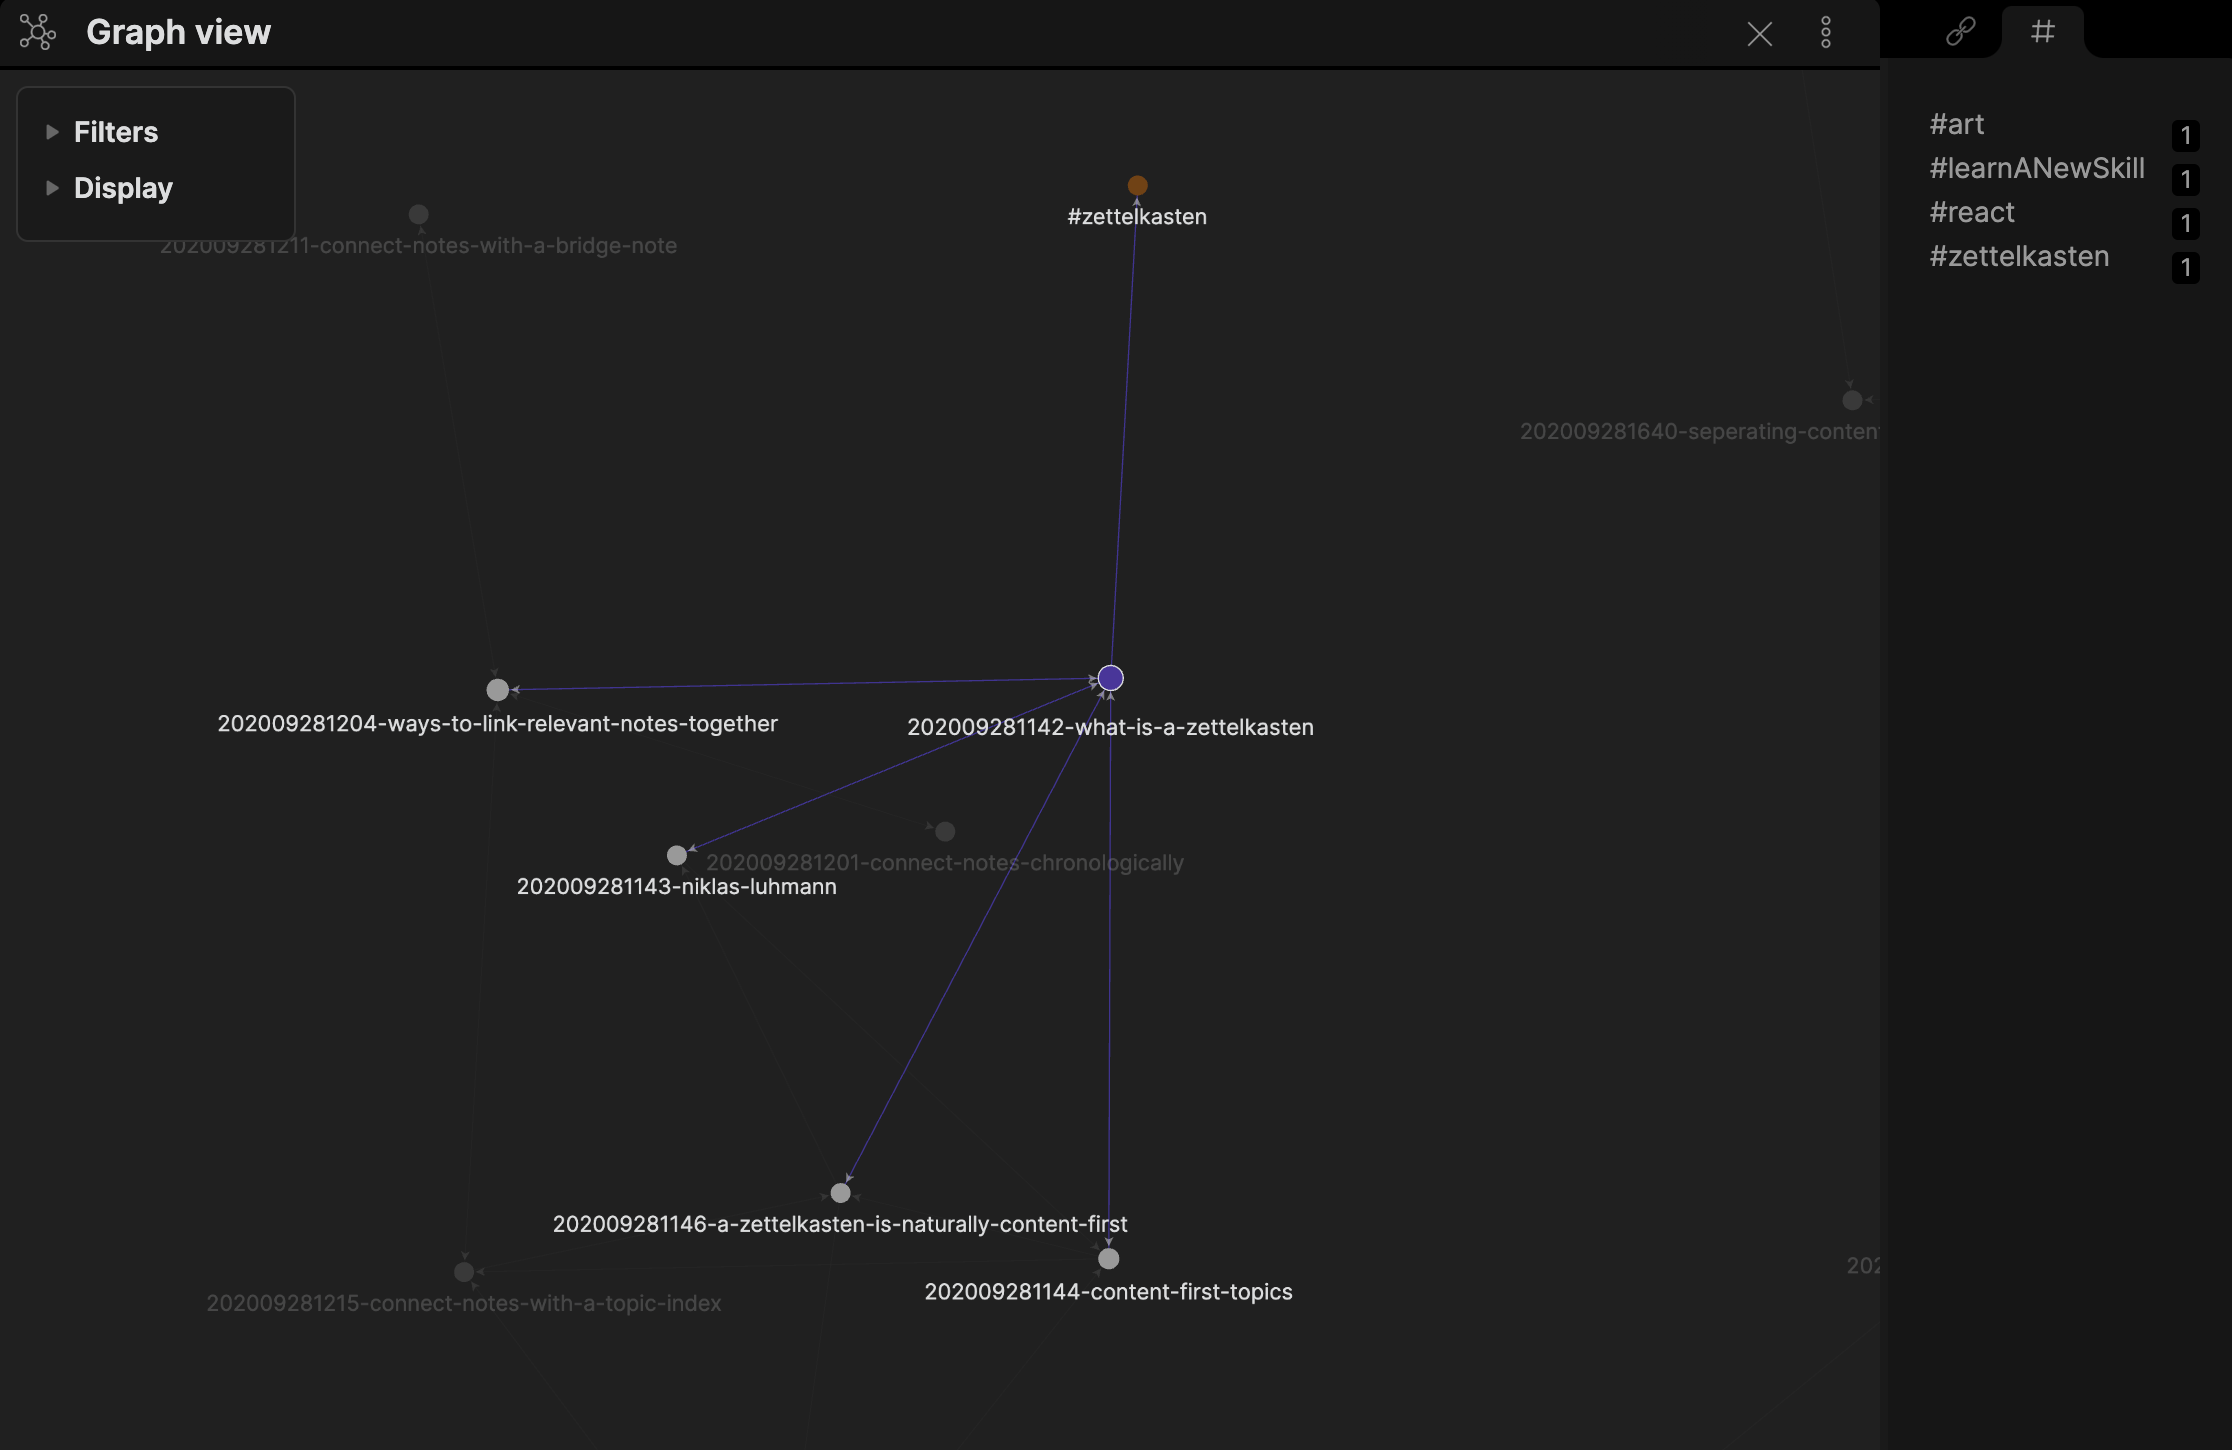Click the #art tag
Image resolution: width=2232 pixels, height=1450 pixels.
(1956, 124)
